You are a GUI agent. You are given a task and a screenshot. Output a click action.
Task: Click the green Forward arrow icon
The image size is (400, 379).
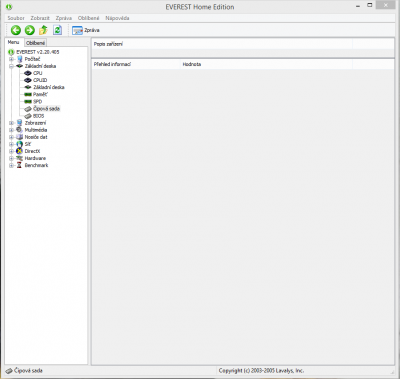click(x=30, y=30)
